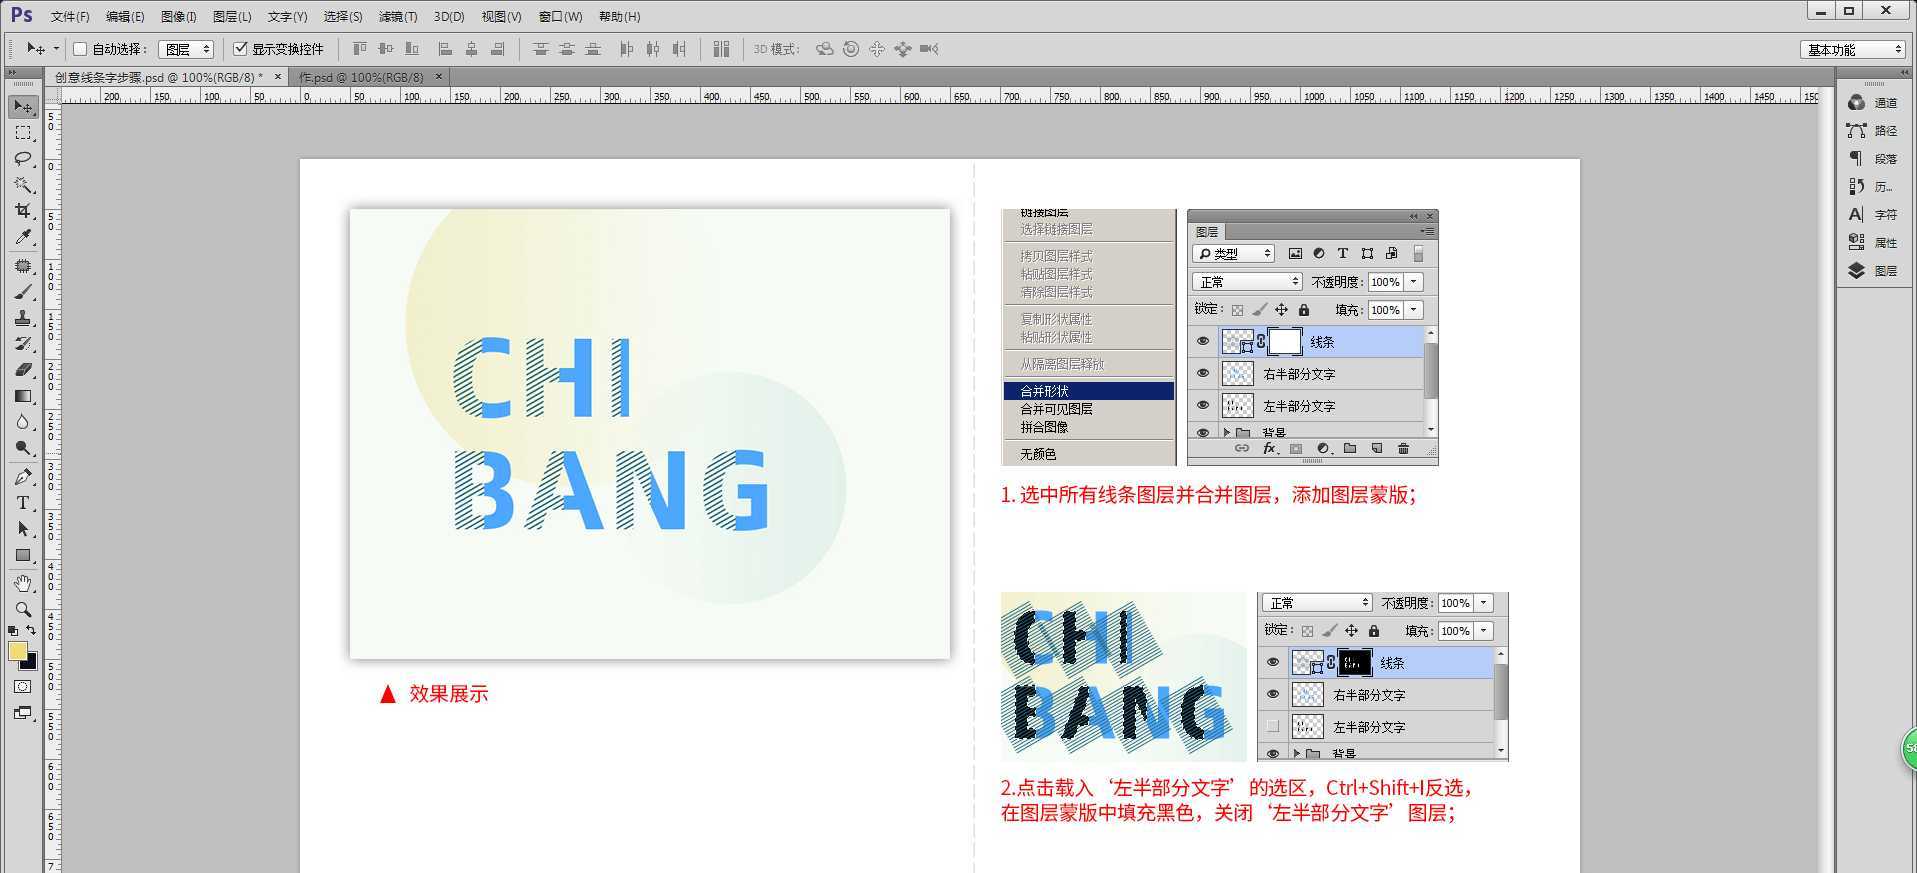1917x873 pixels.
Task: Select the Pen tool
Action: coord(23,477)
